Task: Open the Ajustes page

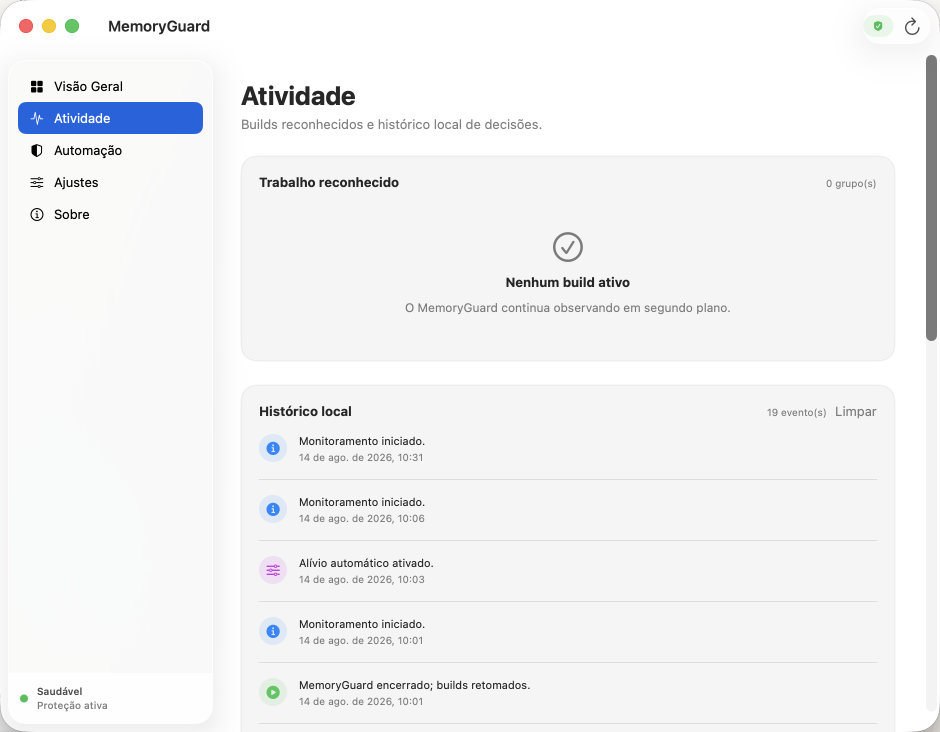Action: 110,182
